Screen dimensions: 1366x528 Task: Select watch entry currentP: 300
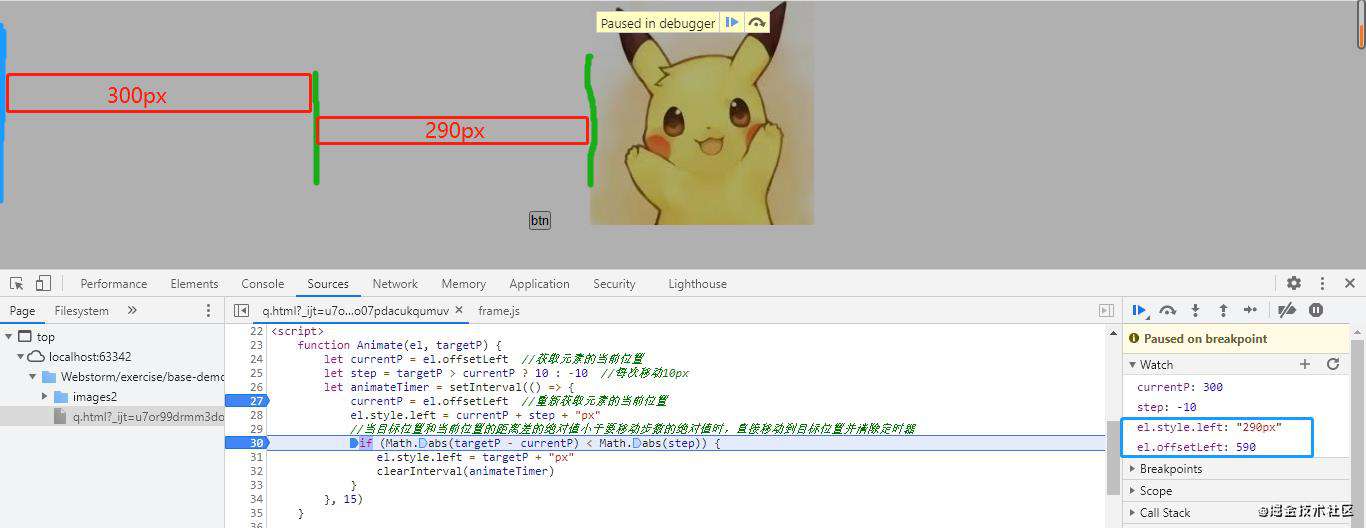[1180, 387]
